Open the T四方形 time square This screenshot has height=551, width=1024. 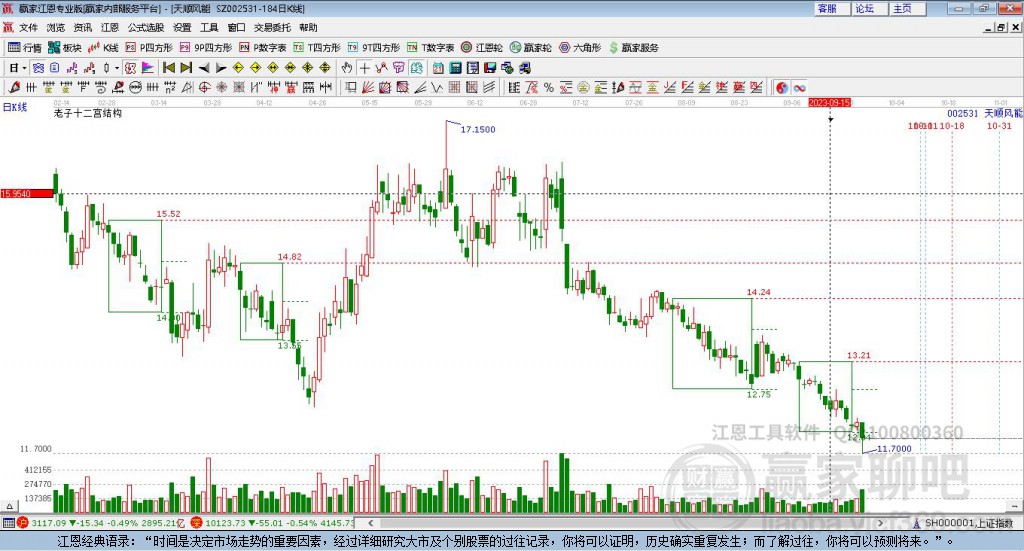point(317,48)
